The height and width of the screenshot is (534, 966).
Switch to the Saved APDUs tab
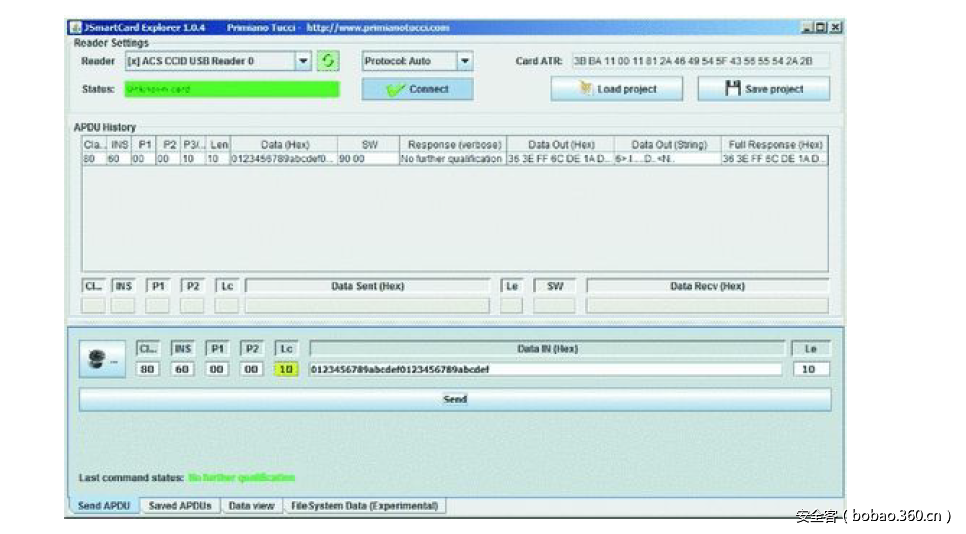point(180,506)
